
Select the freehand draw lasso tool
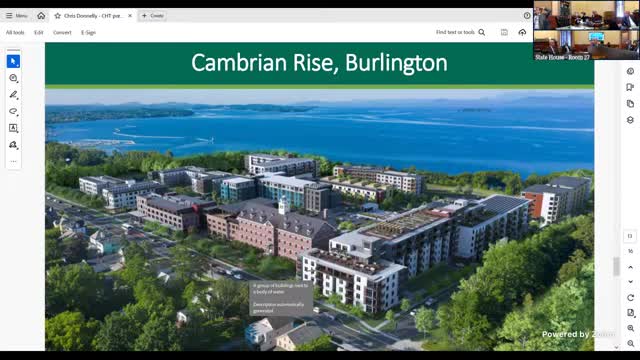click(x=13, y=111)
